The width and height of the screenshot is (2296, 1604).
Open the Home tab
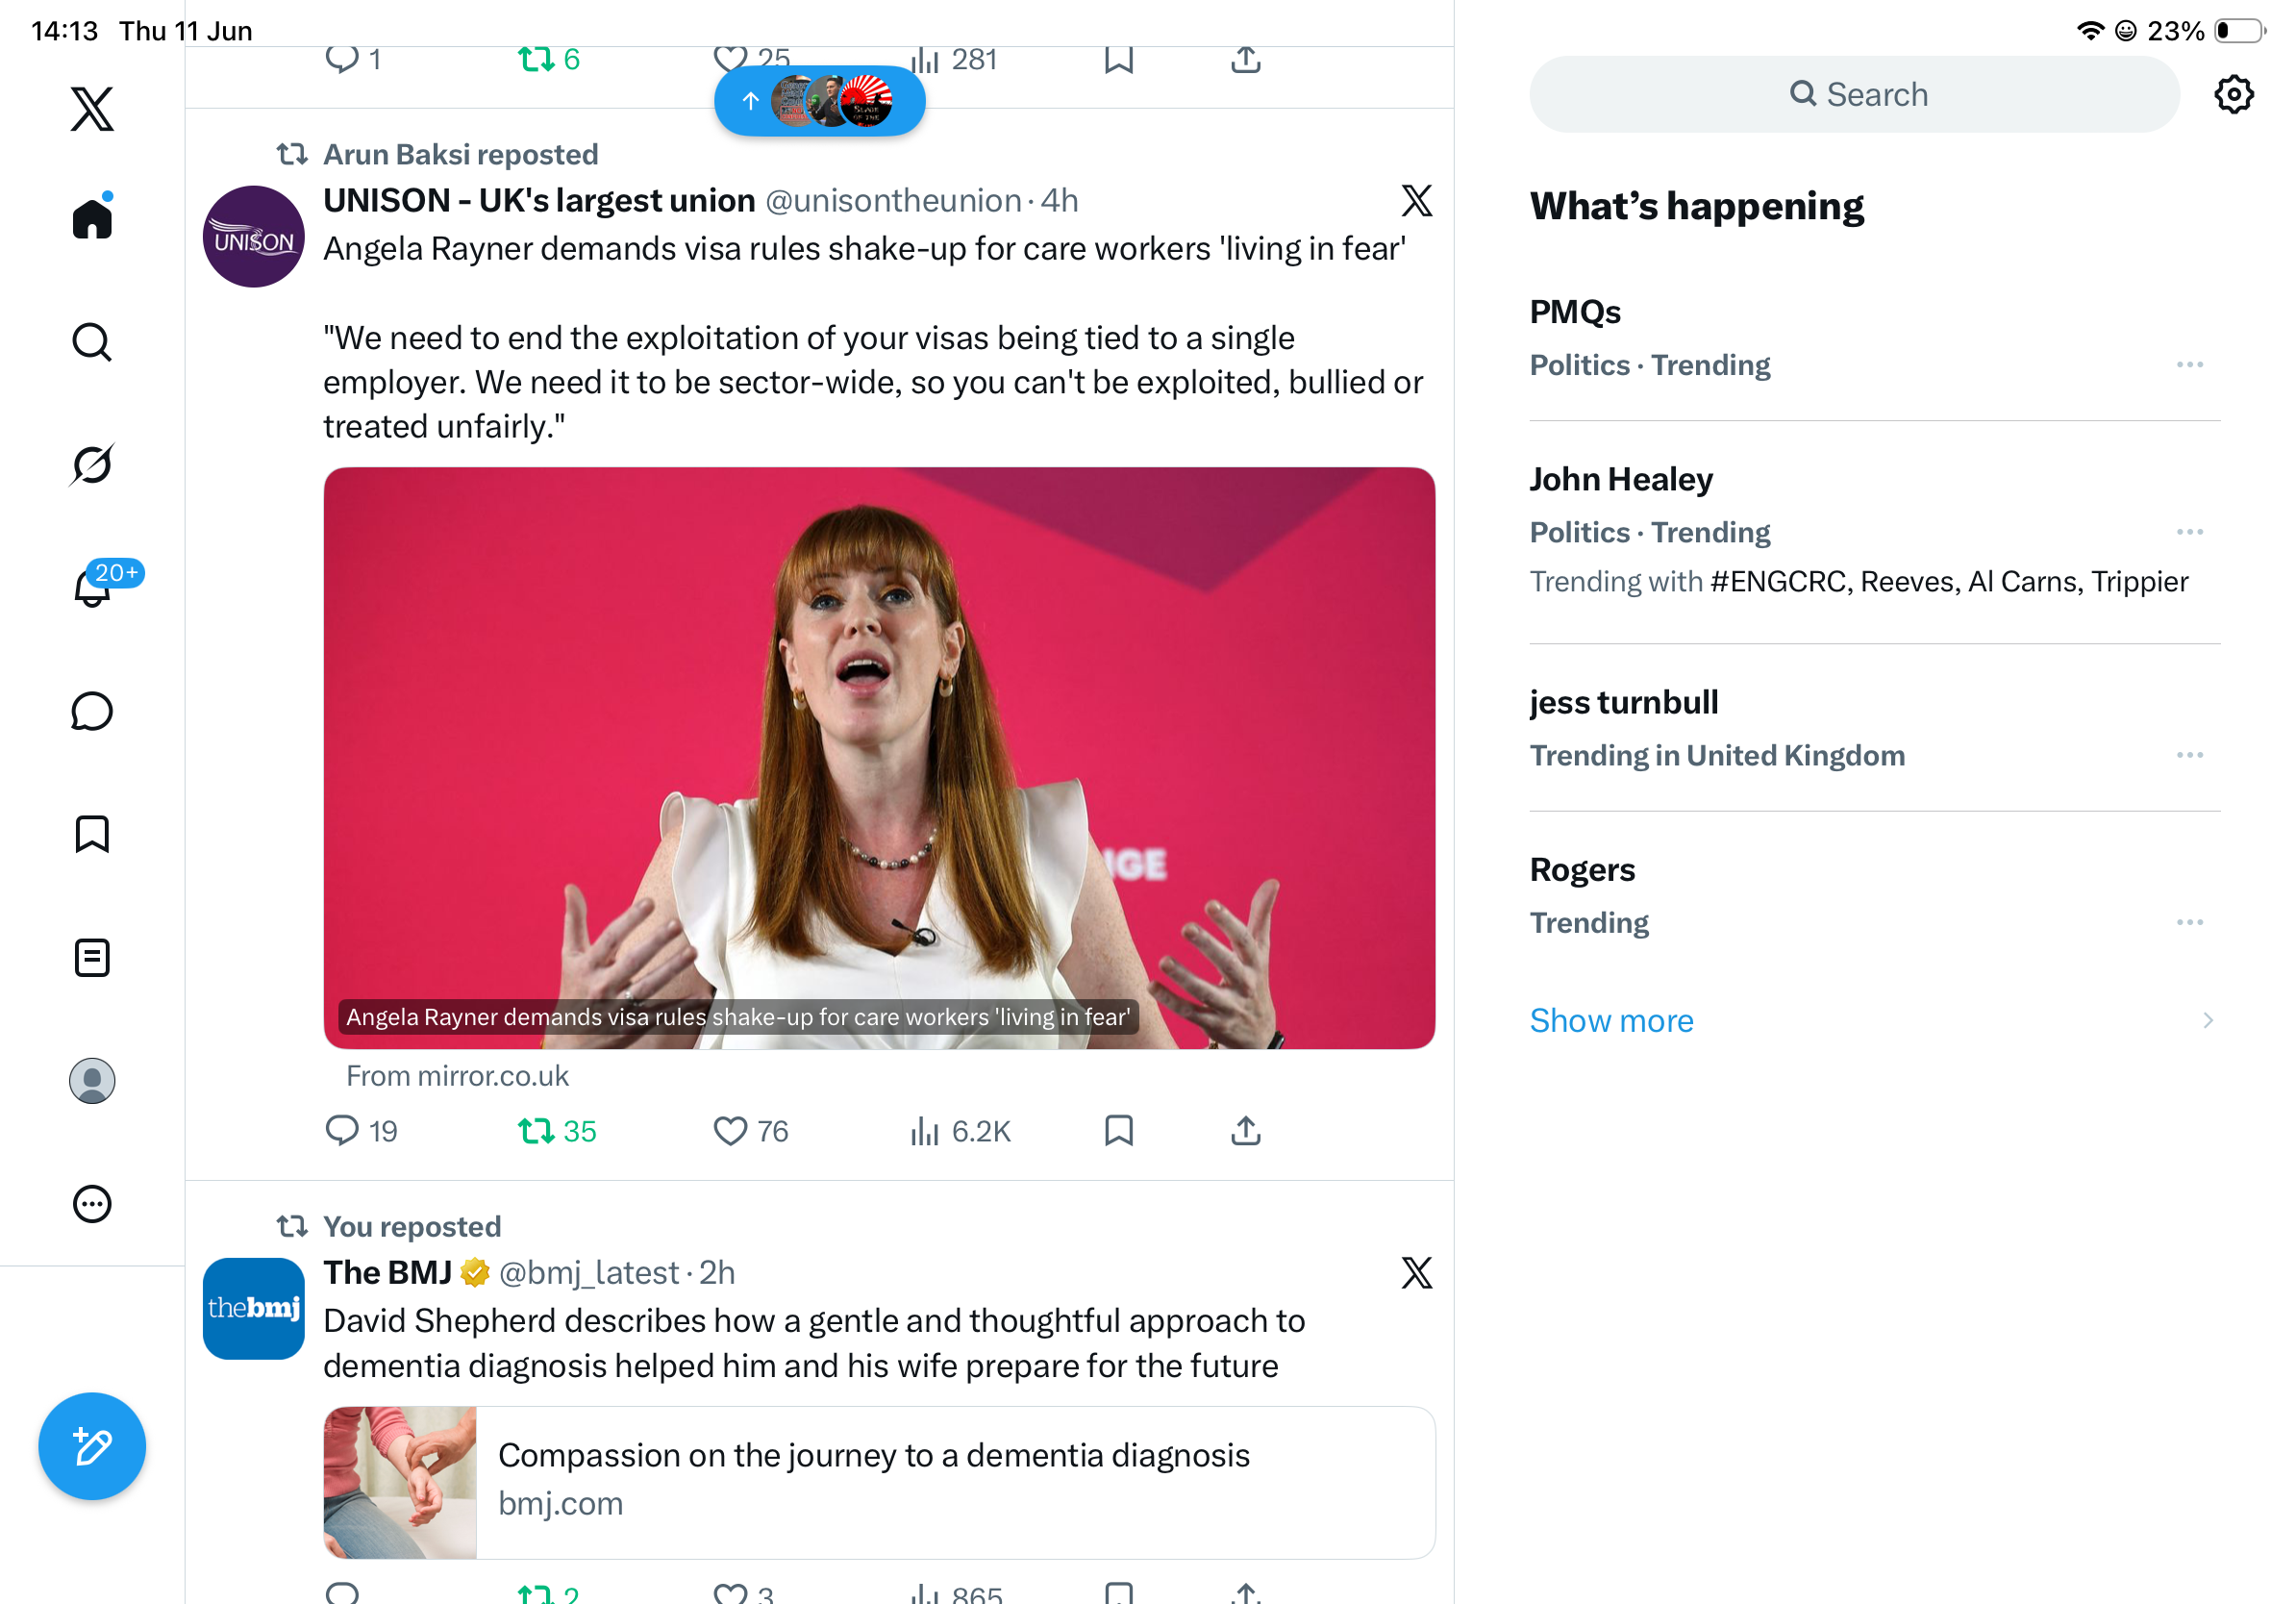click(92, 217)
